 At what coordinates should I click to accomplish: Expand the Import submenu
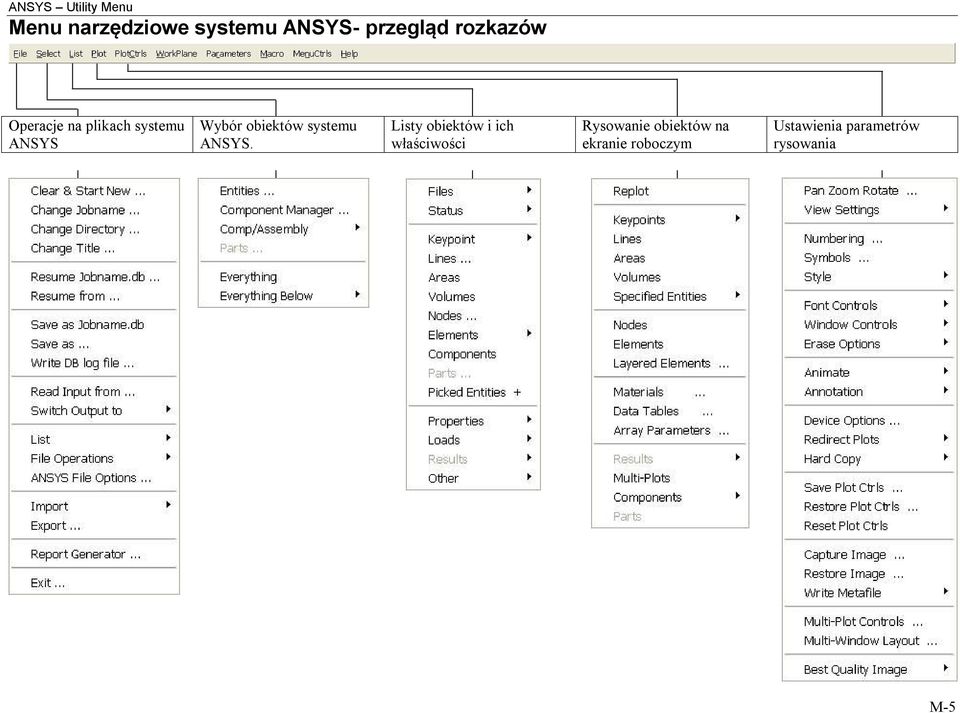[x=94, y=507]
